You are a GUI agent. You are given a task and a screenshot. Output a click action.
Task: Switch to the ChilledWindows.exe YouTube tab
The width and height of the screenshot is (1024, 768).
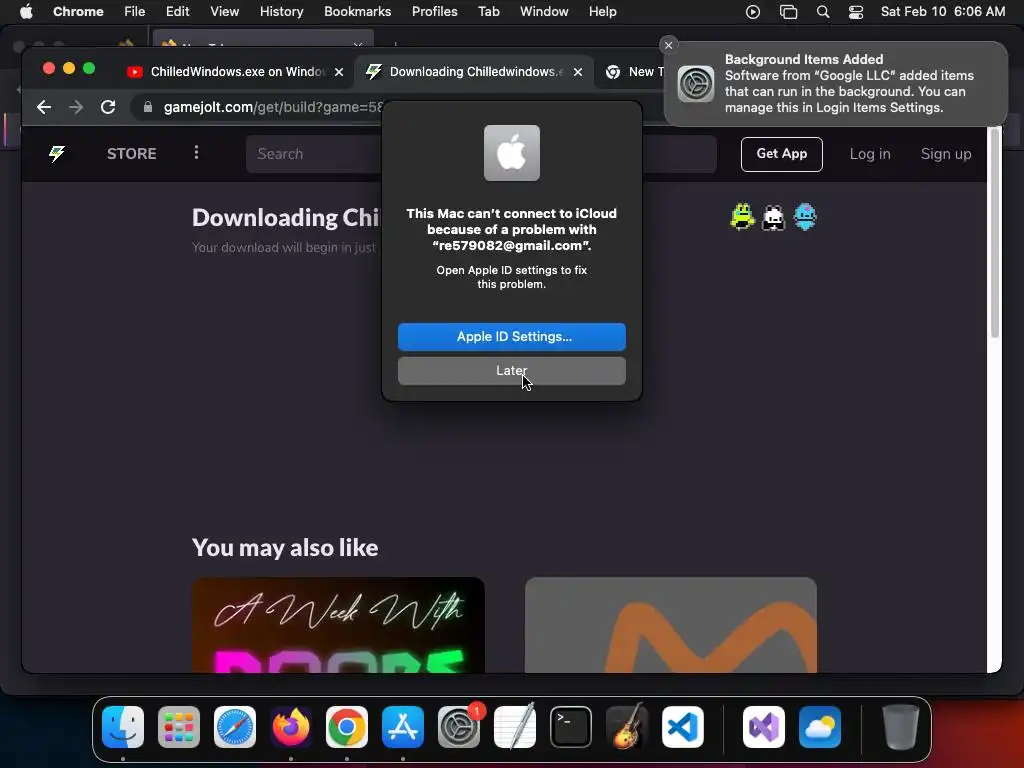pyautogui.click(x=225, y=72)
